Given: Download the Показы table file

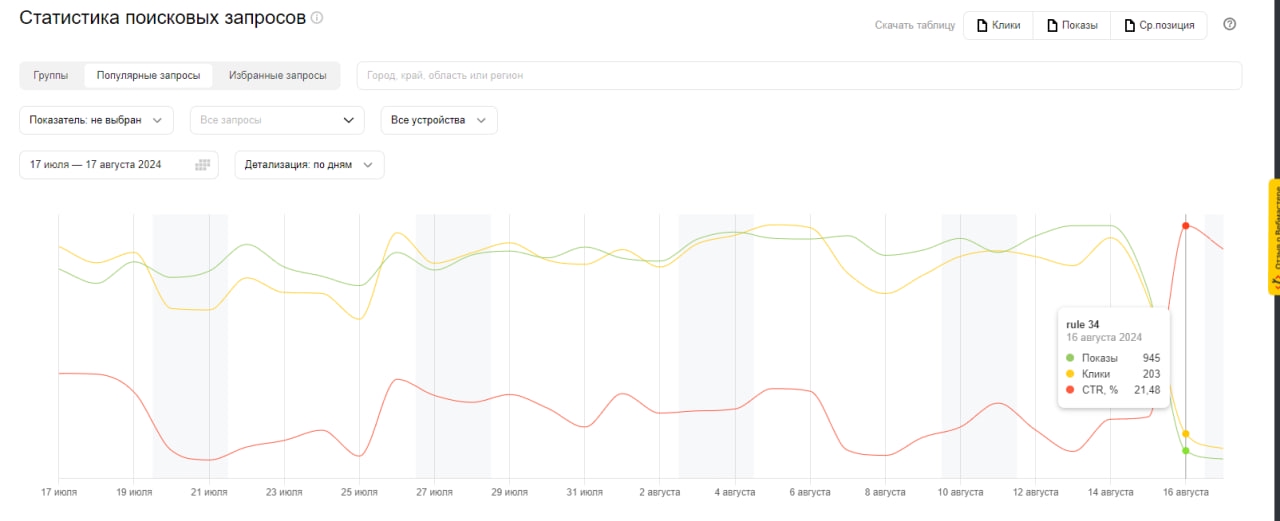Looking at the screenshot, I should (x=1072, y=25).
